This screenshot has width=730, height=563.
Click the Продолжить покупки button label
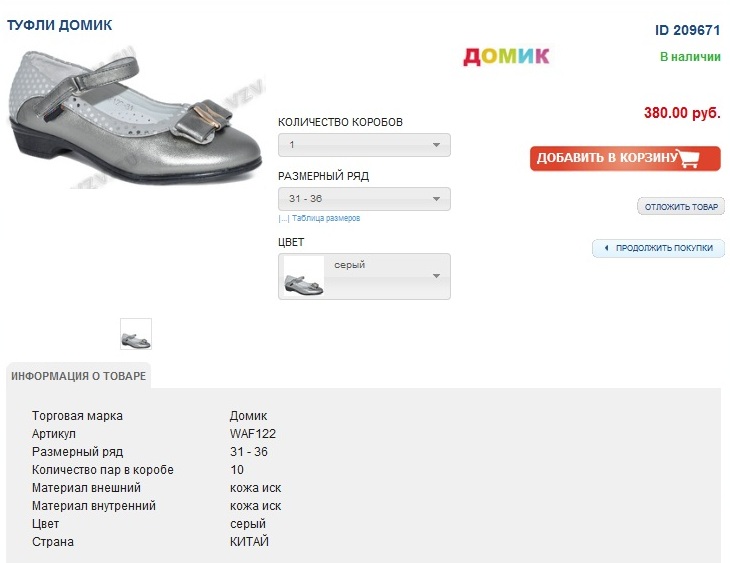coord(664,248)
